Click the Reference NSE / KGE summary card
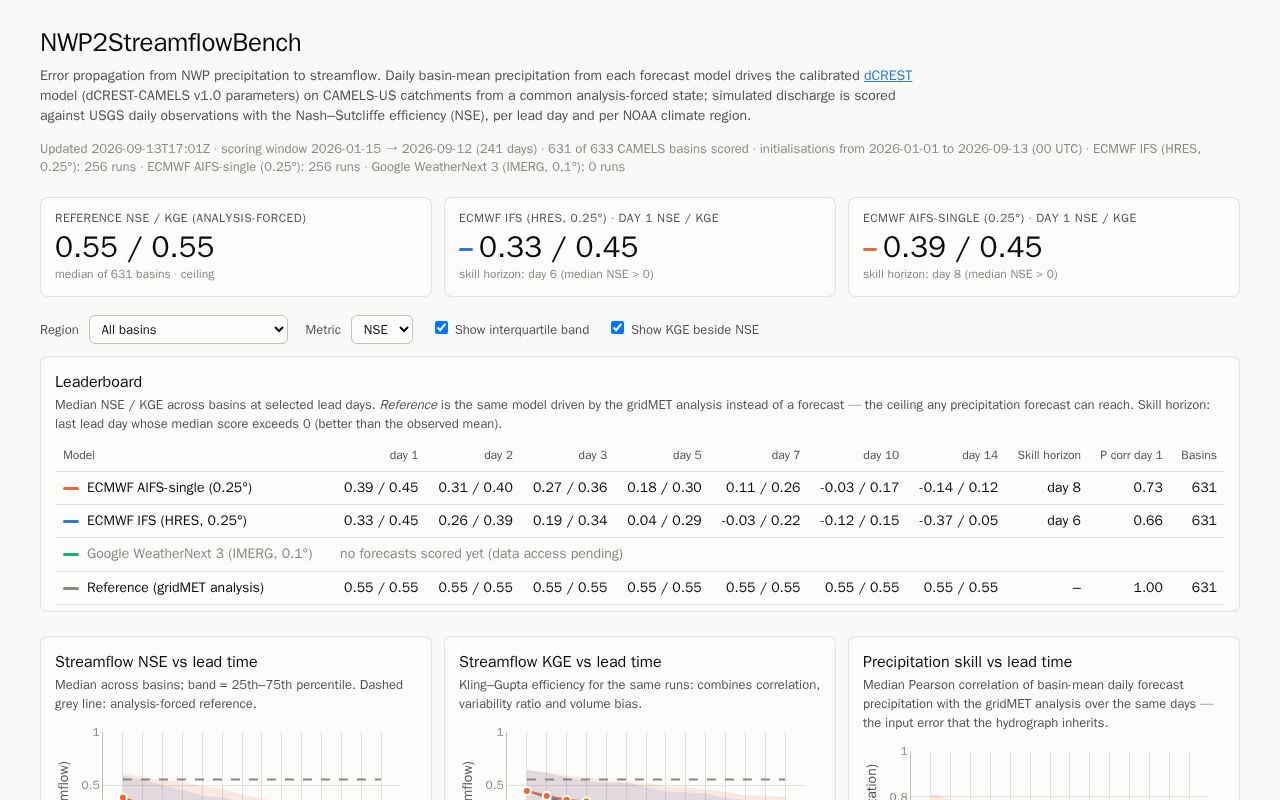This screenshot has width=1280, height=800. (236, 247)
